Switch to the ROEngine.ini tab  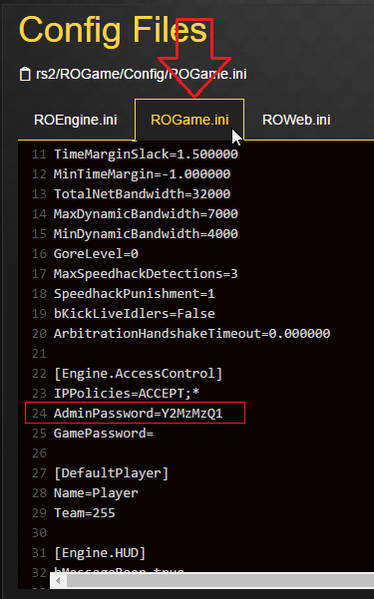coord(76,120)
